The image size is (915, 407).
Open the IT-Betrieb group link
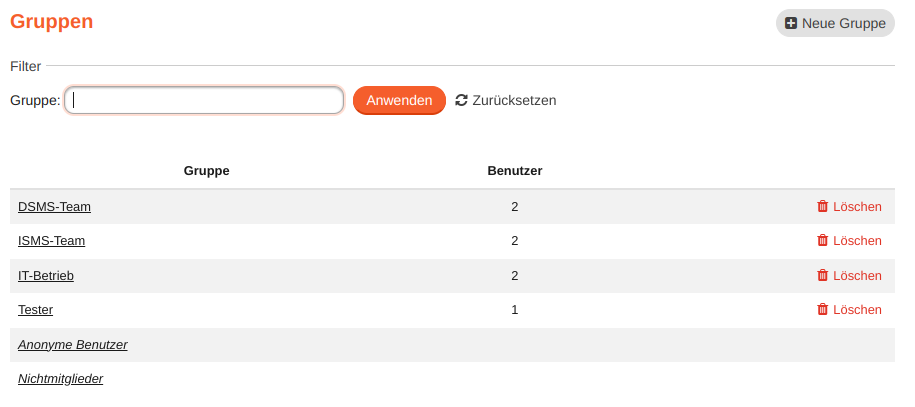[x=46, y=275]
